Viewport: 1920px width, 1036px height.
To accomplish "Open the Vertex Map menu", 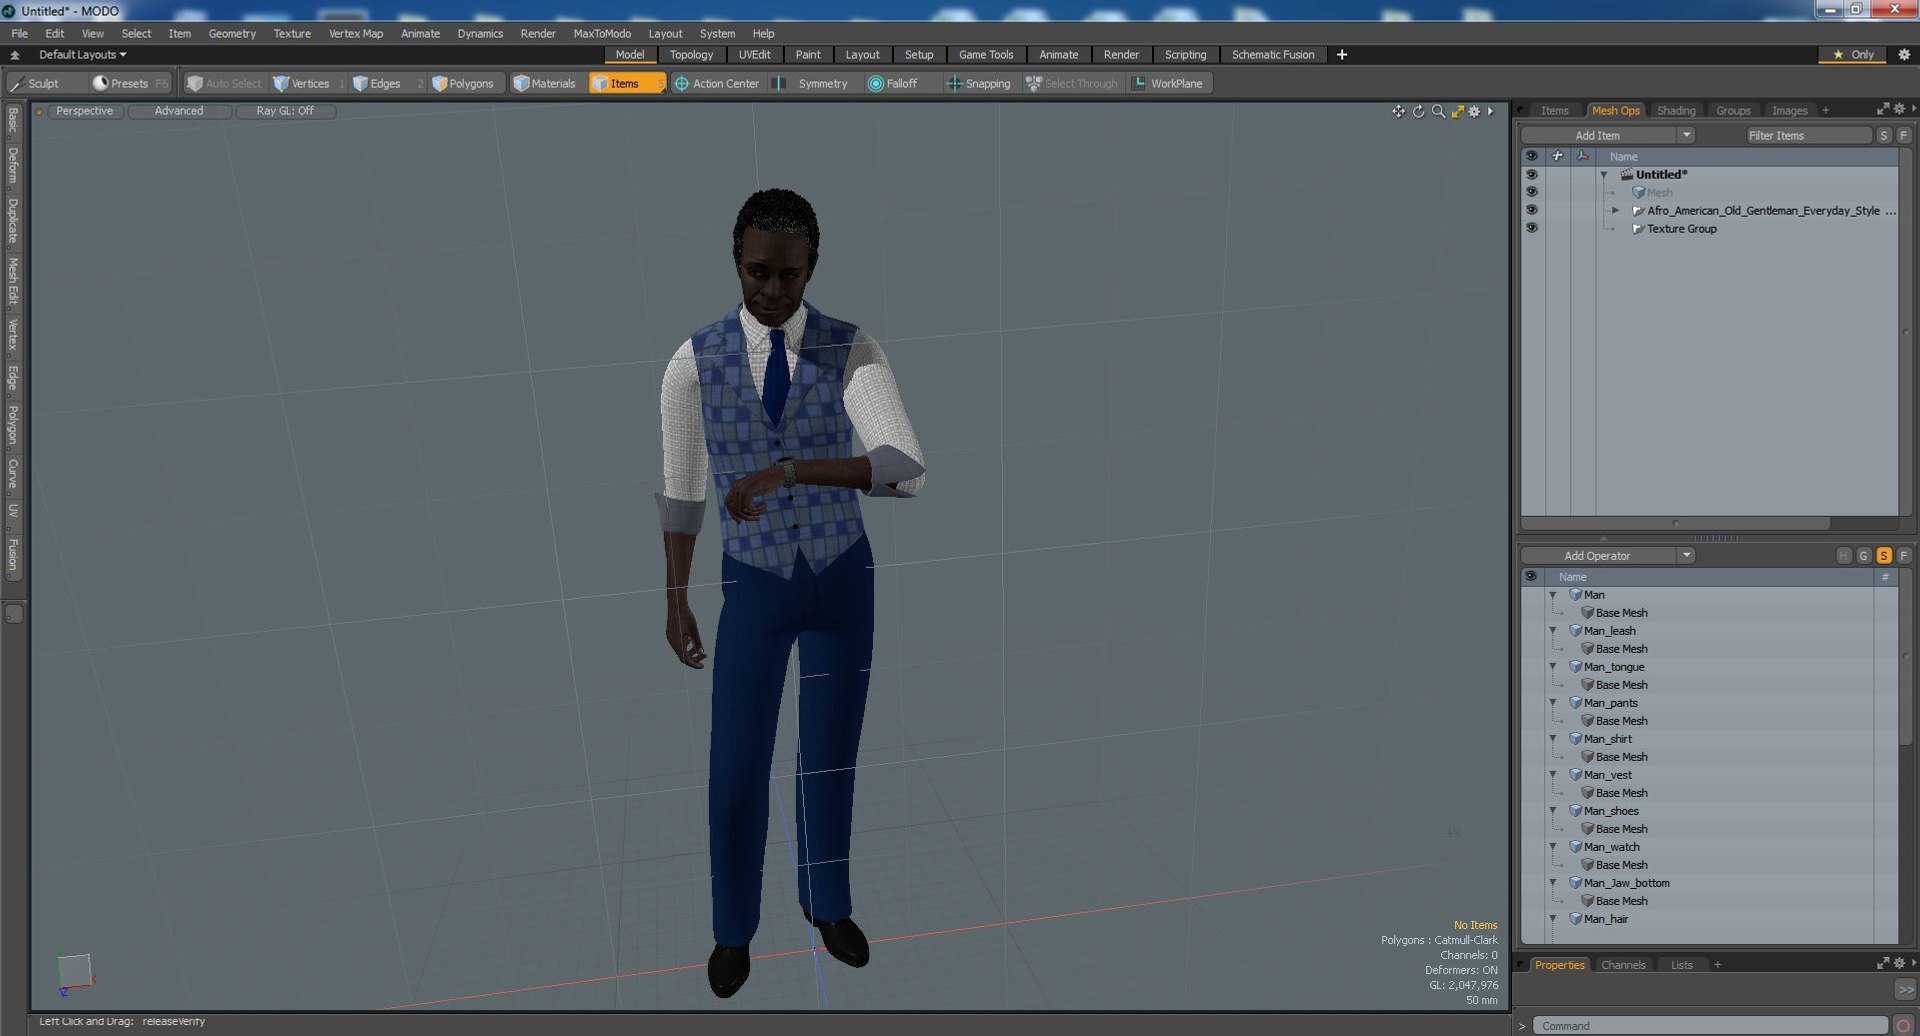I will 356,34.
